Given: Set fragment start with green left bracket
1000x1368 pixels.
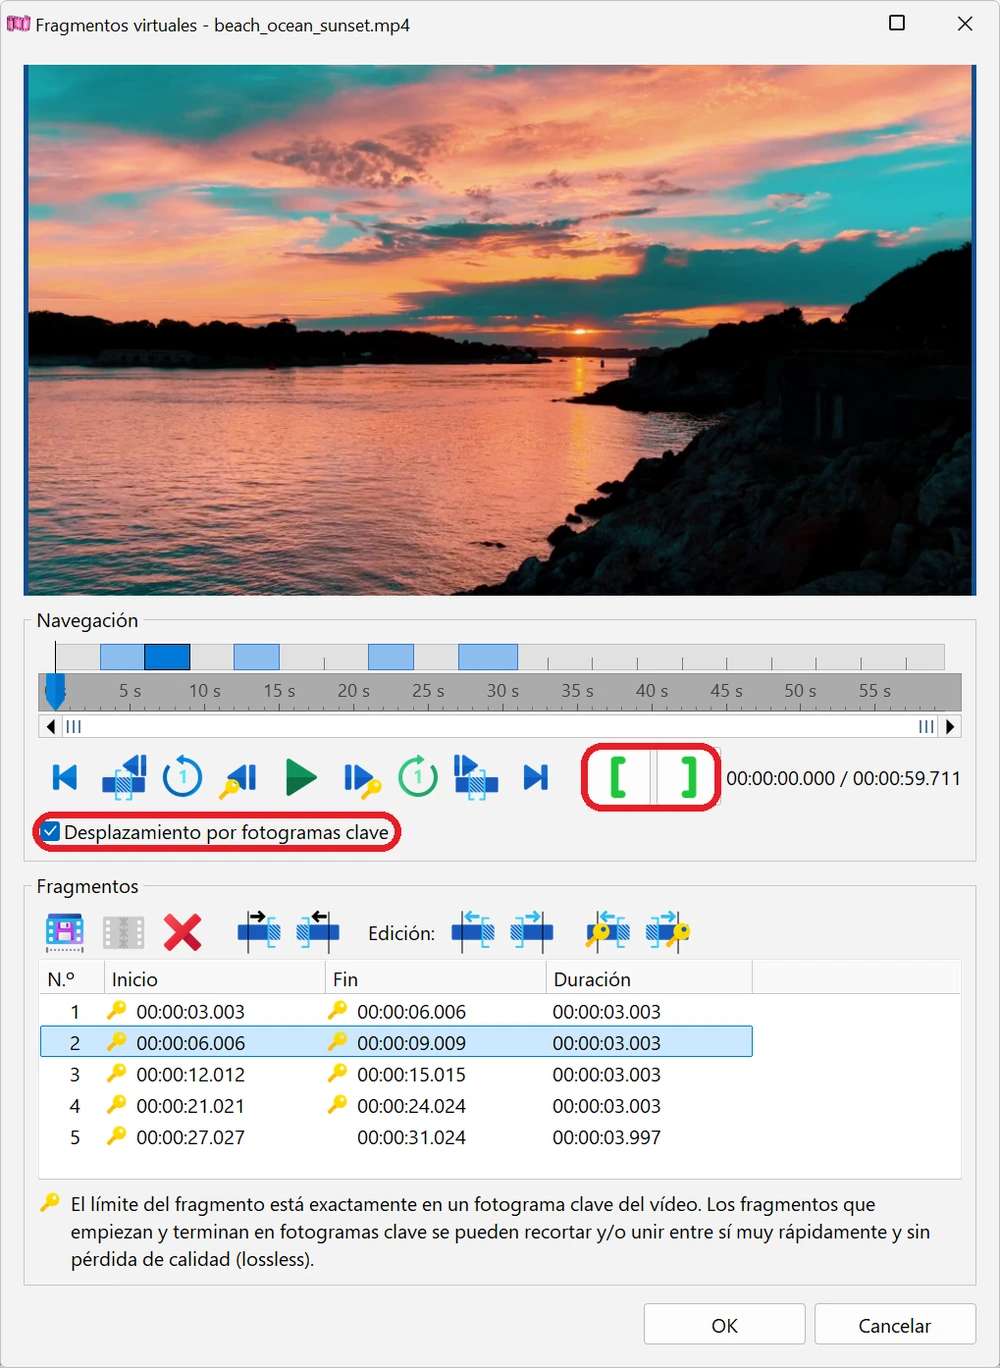Looking at the screenshot, I should click(x=618, y=777).
